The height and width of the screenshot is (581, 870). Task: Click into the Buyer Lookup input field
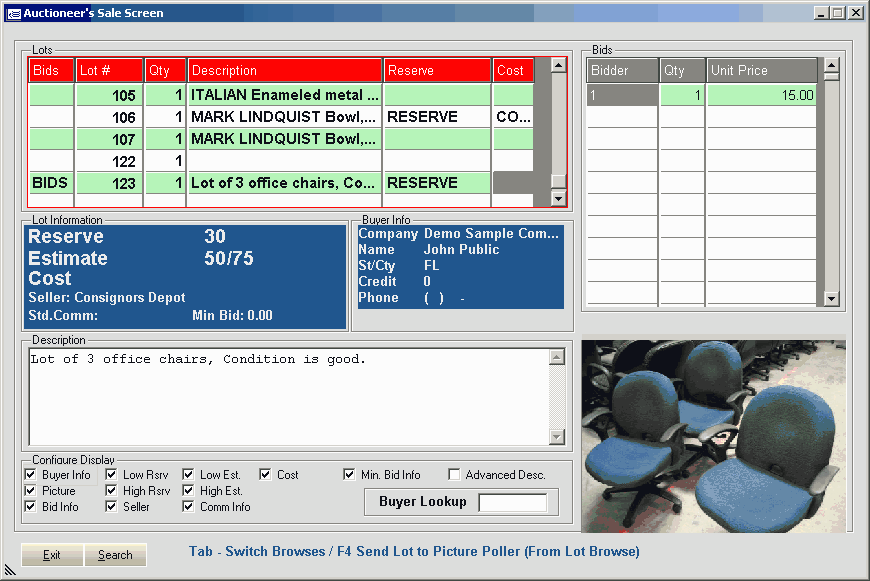tap(513, 503)
